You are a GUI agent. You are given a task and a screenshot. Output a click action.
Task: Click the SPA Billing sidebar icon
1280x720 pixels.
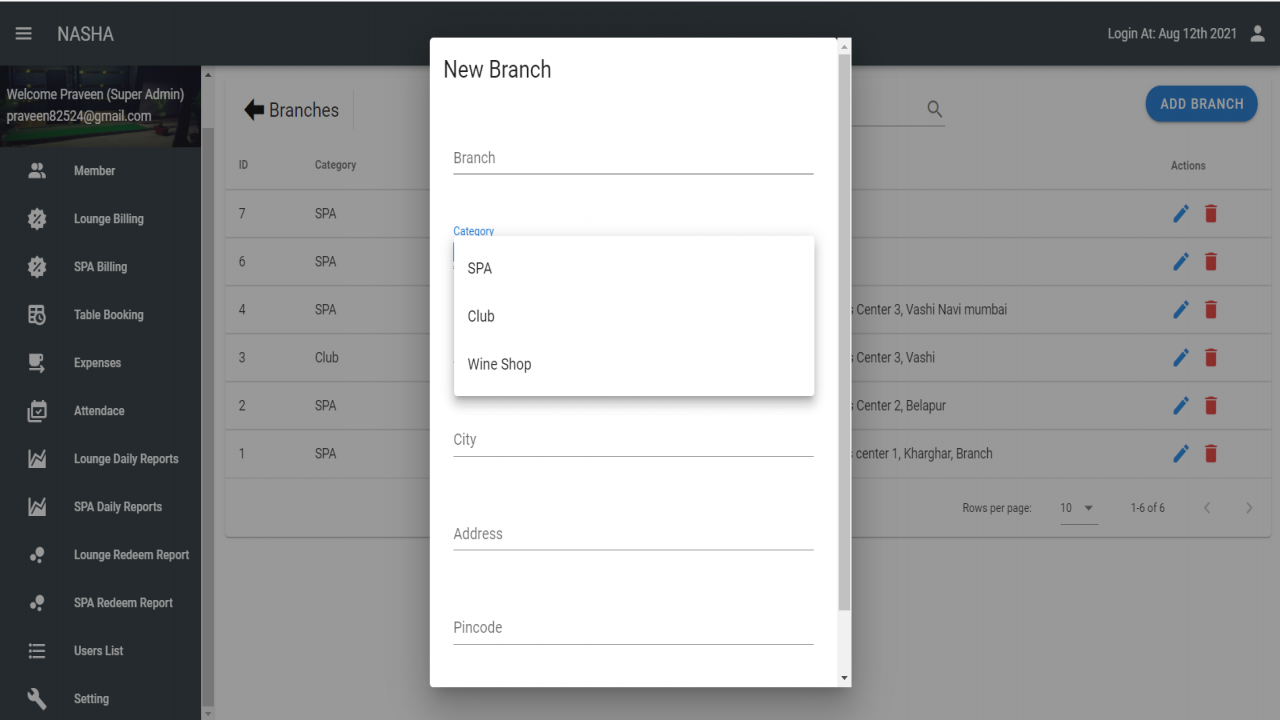point(37,267)
